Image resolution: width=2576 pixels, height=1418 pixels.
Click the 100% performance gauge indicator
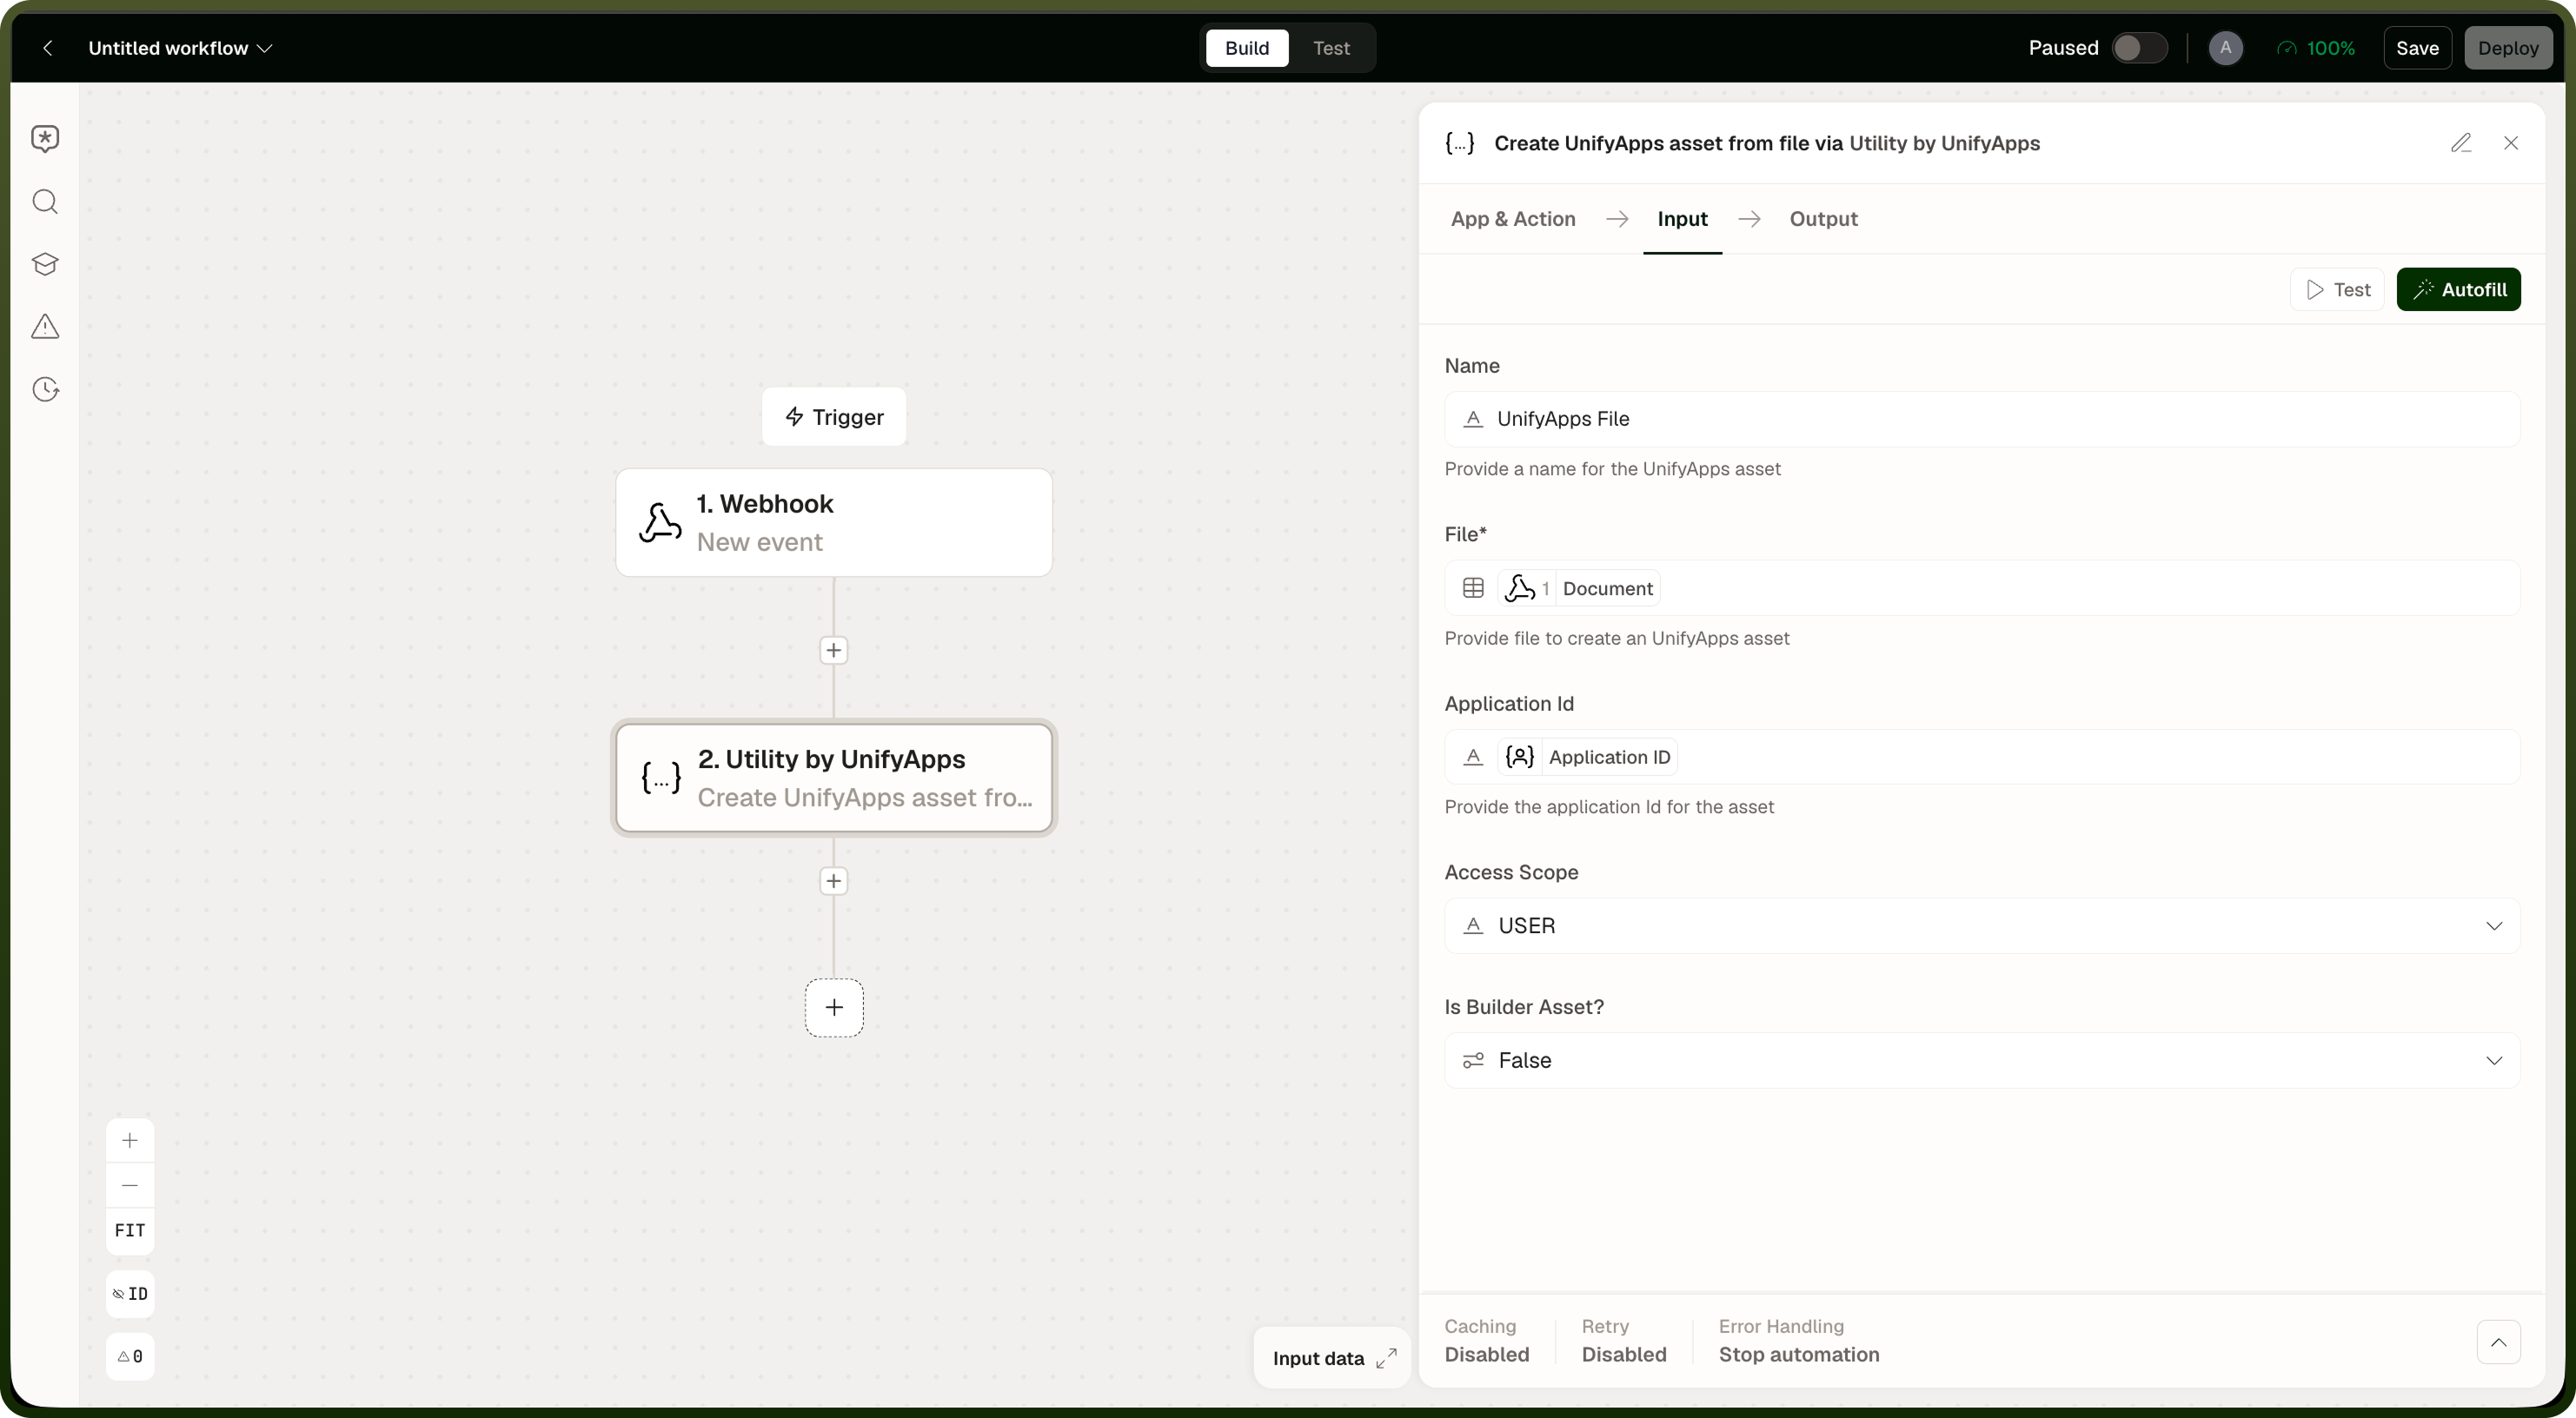tap(2315, 48)
